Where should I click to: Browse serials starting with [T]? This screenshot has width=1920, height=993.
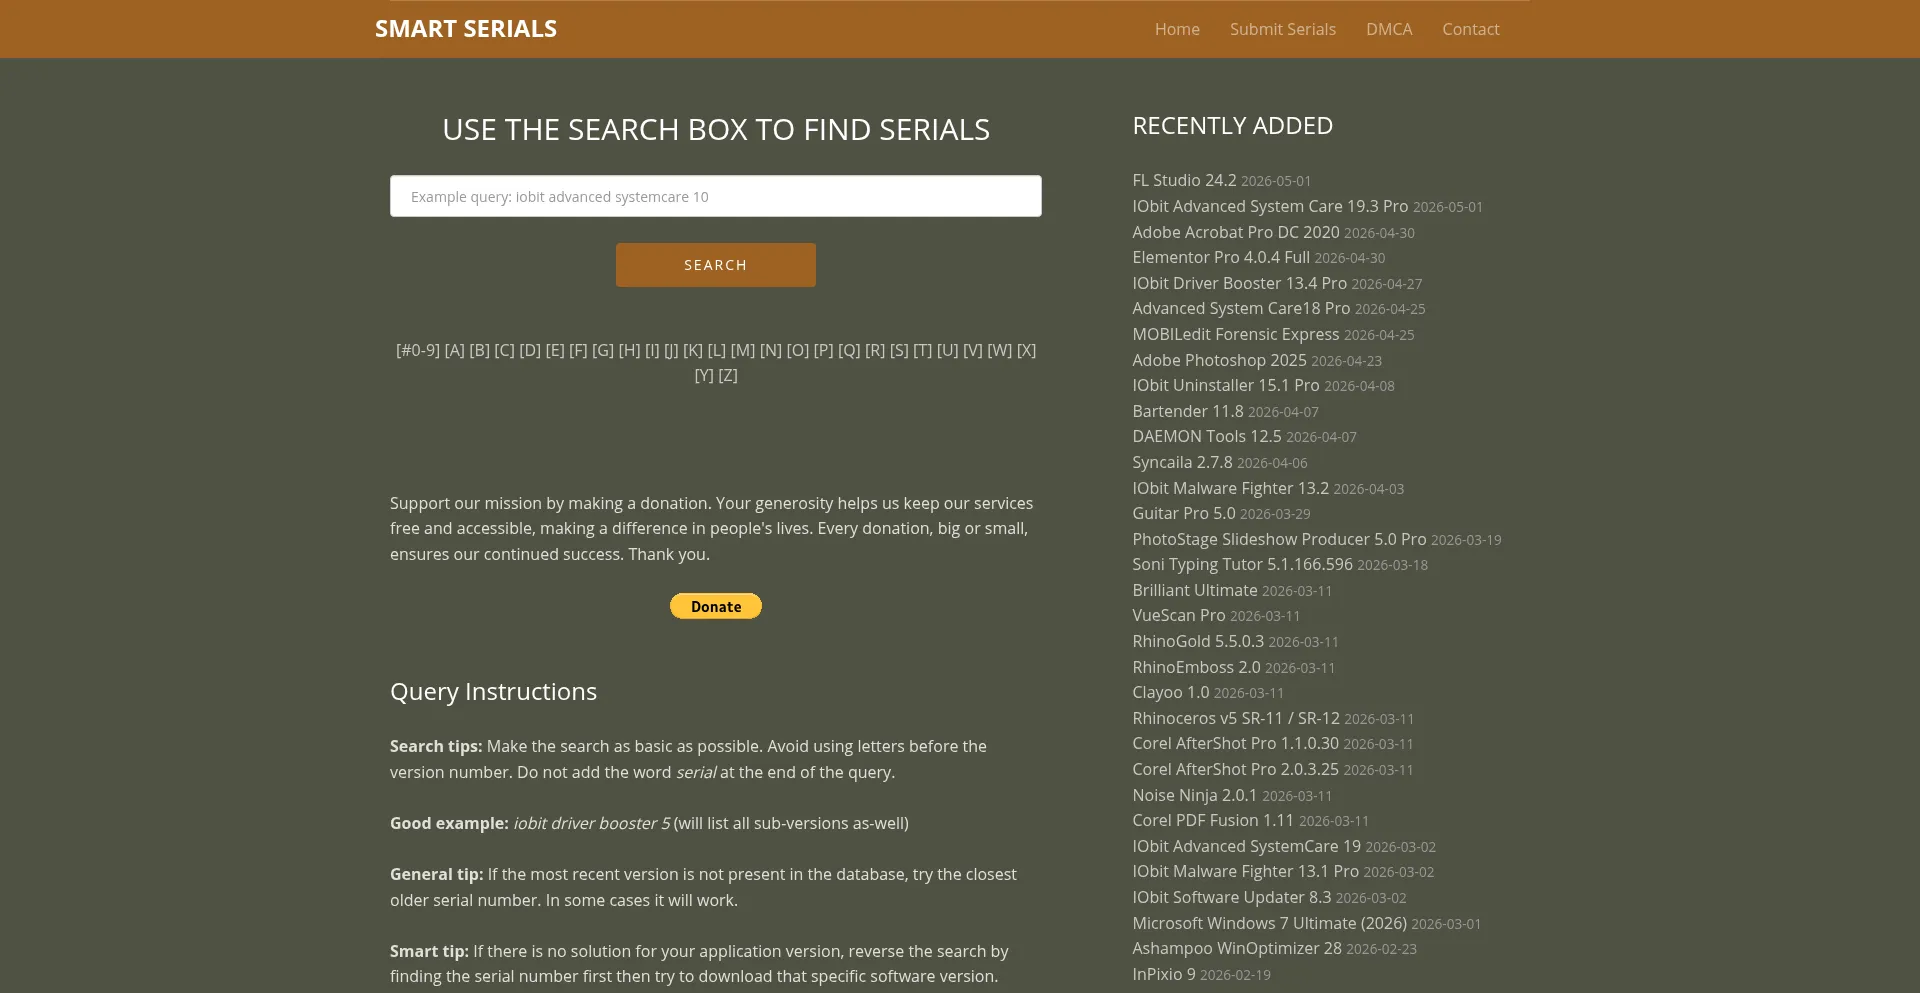(x=922, y=350)
